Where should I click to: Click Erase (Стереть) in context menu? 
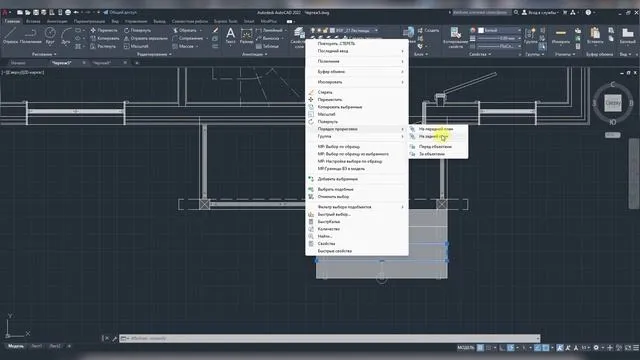[357, 92]
